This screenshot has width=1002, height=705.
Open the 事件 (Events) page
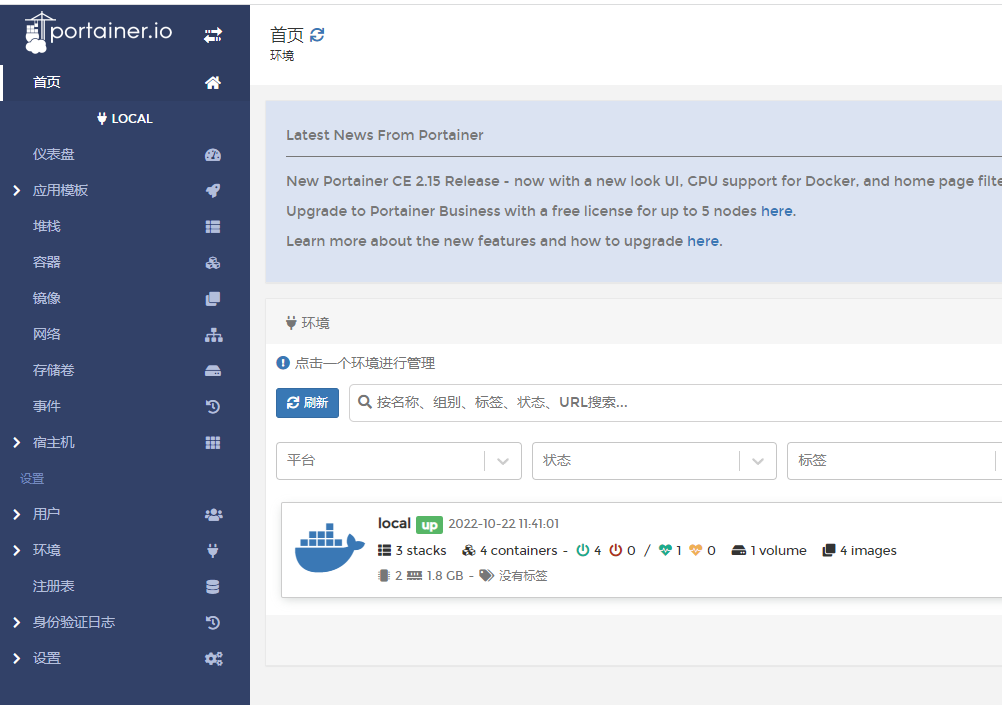point(44,406)
